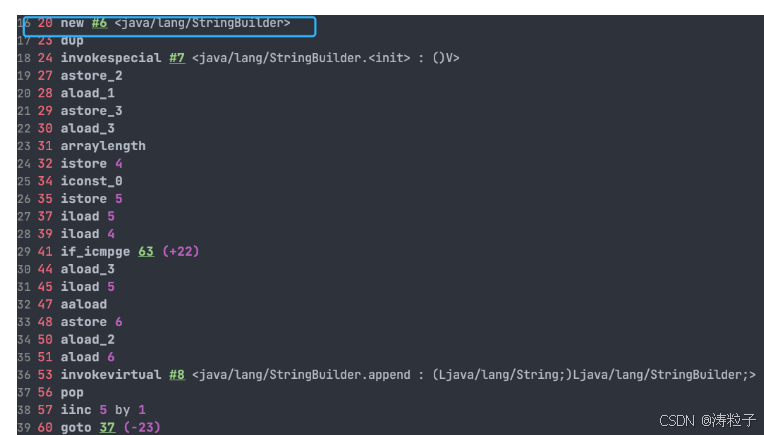Screen dimensions: 764x435
Task: Click the 'iload 4' instruction
Action: pos(87,234)
